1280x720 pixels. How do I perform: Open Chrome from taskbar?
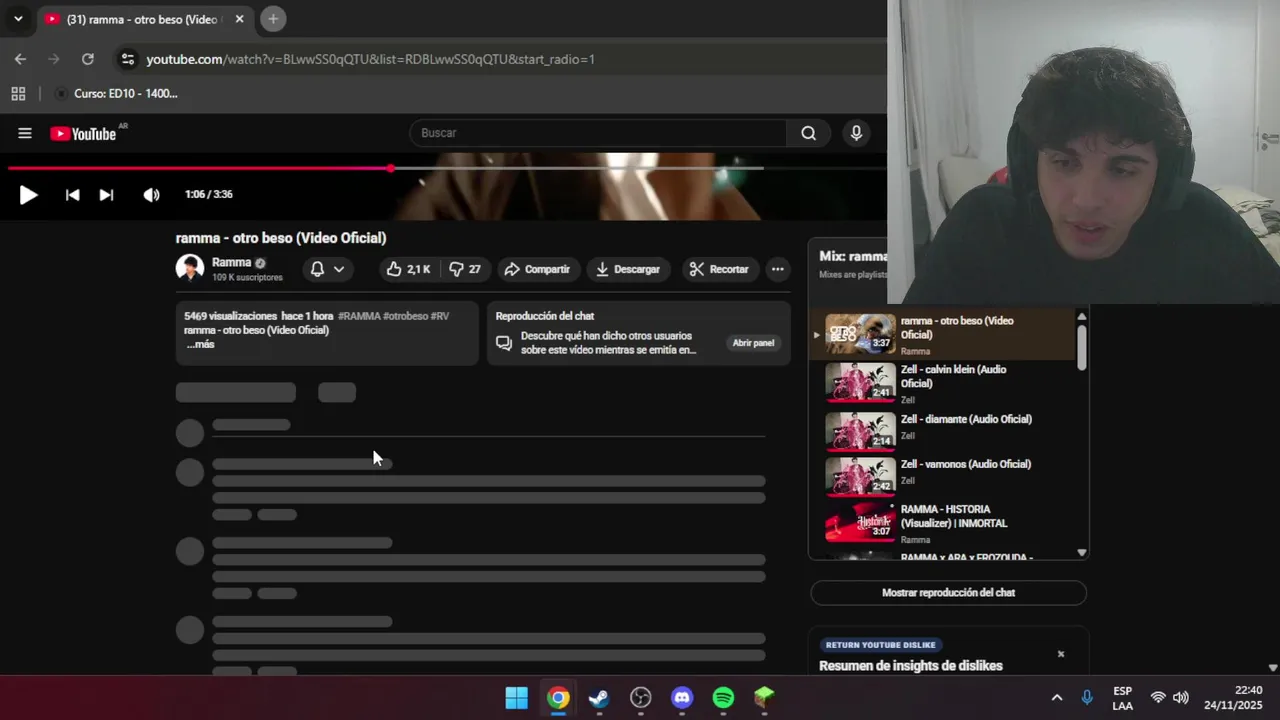click(558, 698)
